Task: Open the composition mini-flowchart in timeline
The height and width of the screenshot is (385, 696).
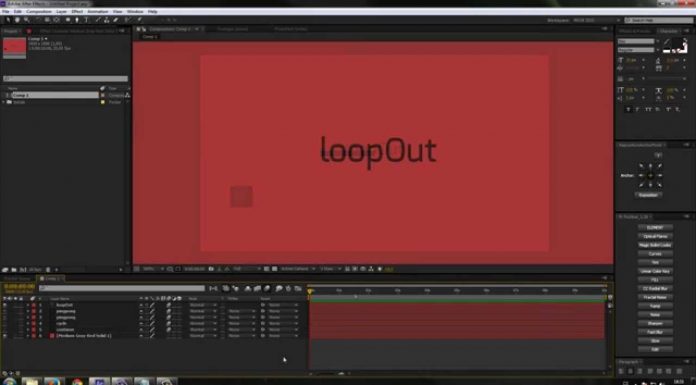Action: pyautogui.click(x=214, y=289)
